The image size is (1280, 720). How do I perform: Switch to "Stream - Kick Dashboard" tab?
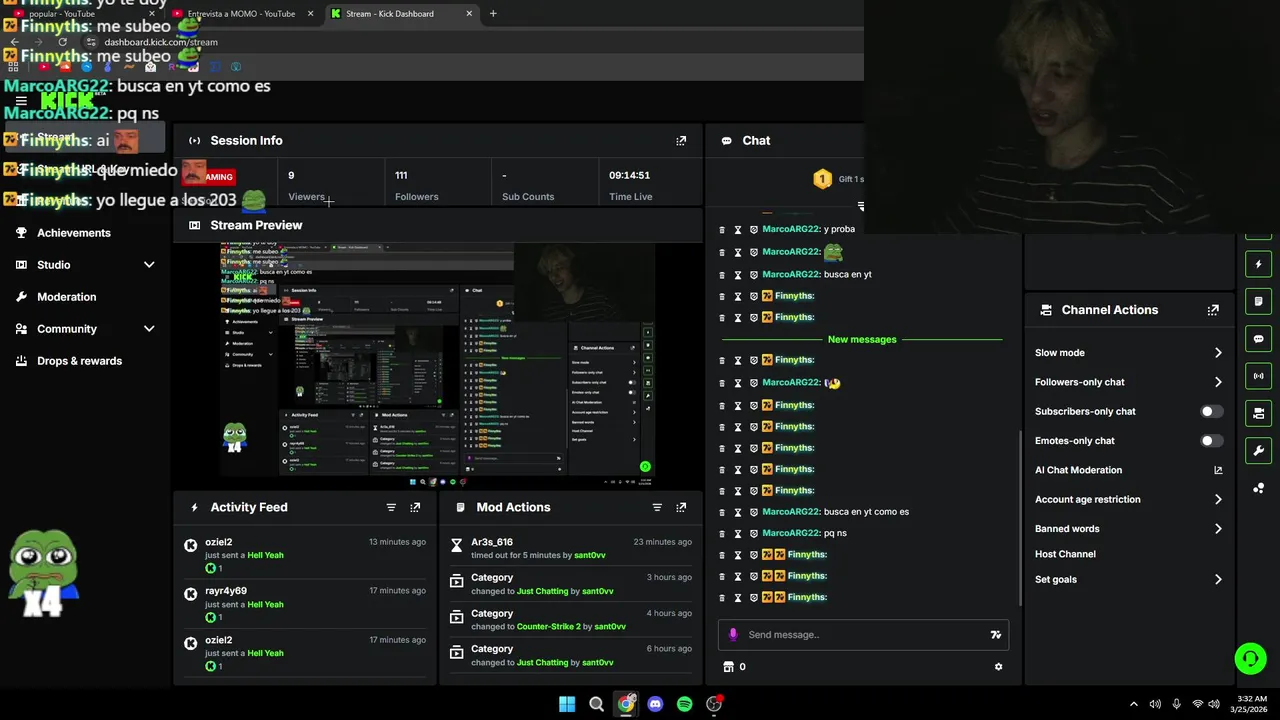(x=400, y=14)
